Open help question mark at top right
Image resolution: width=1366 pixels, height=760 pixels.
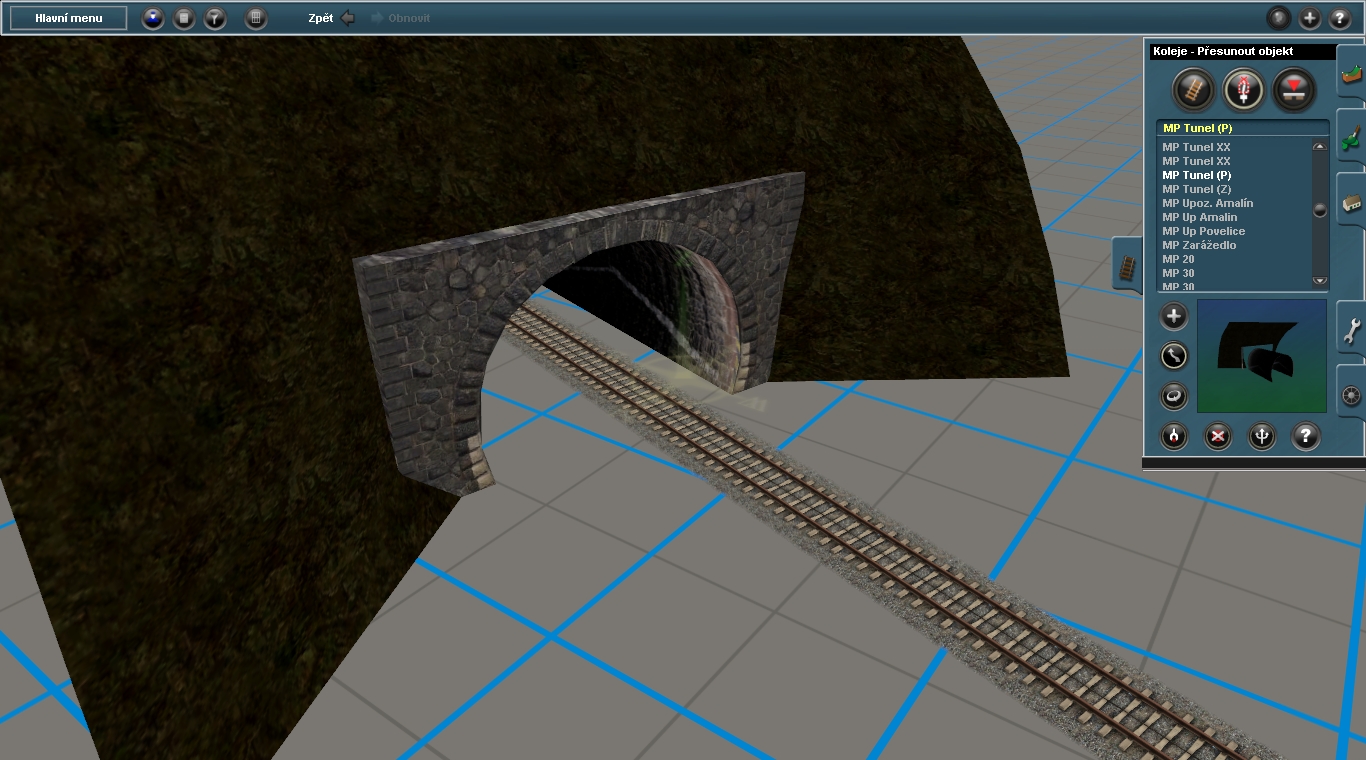click(x=1341, y=18)
